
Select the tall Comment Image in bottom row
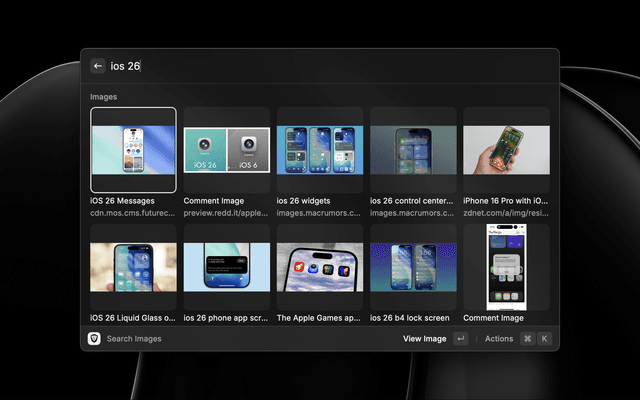pyautogui.click(x=506, y=267)
